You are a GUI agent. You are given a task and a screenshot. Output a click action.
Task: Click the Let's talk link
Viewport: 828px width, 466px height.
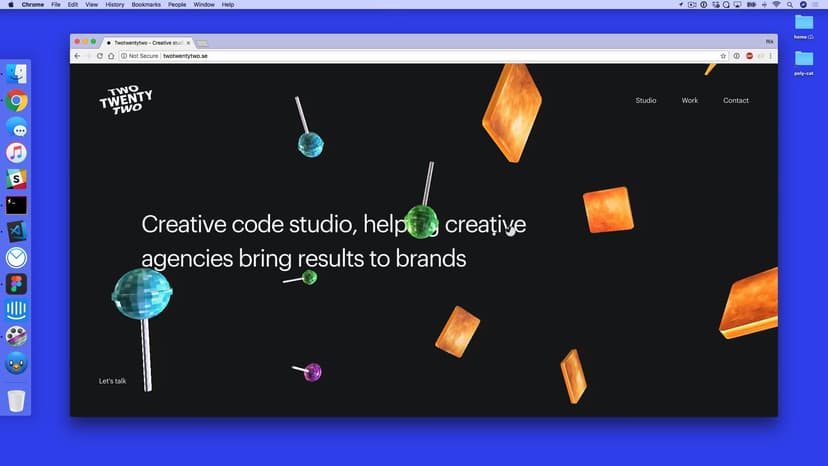point(112,381)
